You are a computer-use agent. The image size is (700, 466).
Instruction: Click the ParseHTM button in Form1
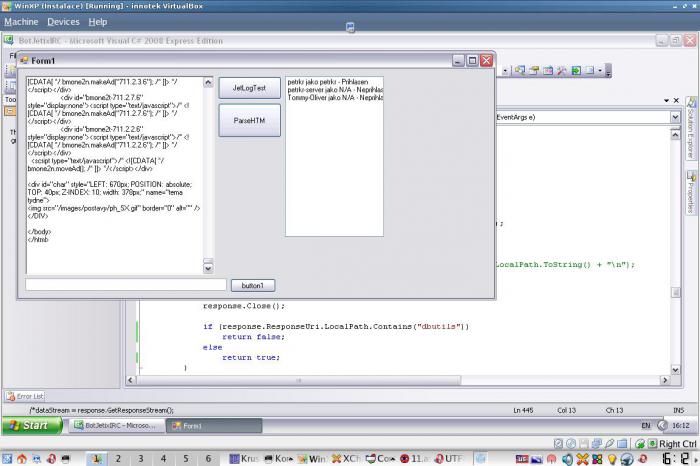[250, 121]
